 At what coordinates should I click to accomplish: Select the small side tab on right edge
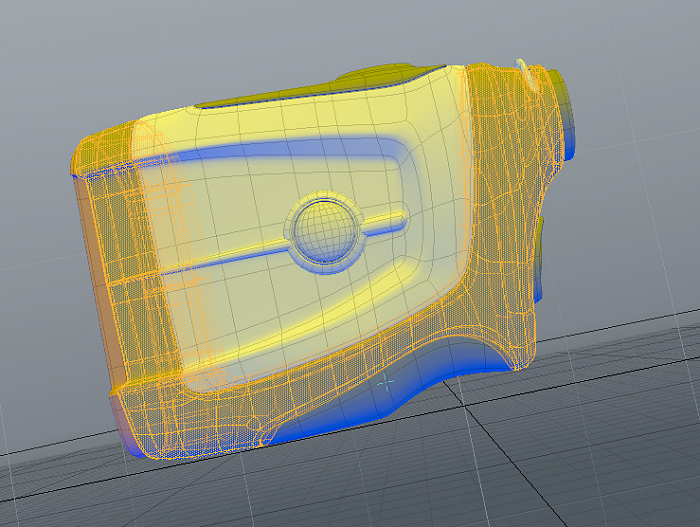541,255
